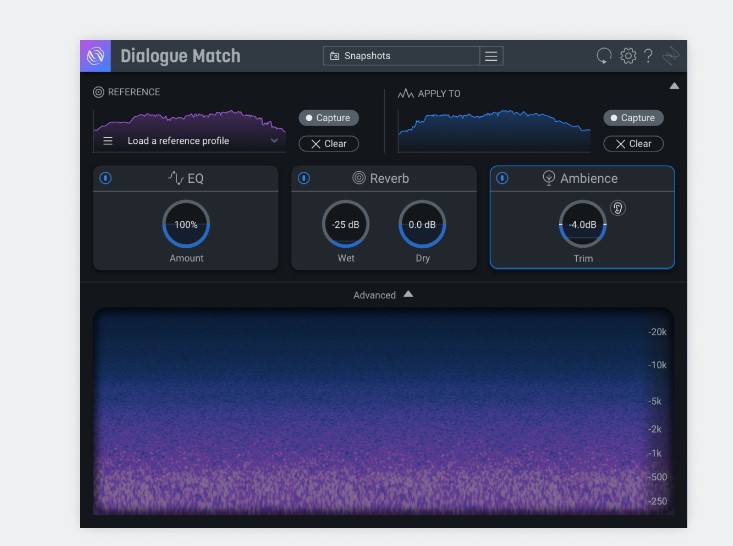Select the Ambience module header
The width and height of the screenshot is (733, 546).
click(x=582, y=179)
